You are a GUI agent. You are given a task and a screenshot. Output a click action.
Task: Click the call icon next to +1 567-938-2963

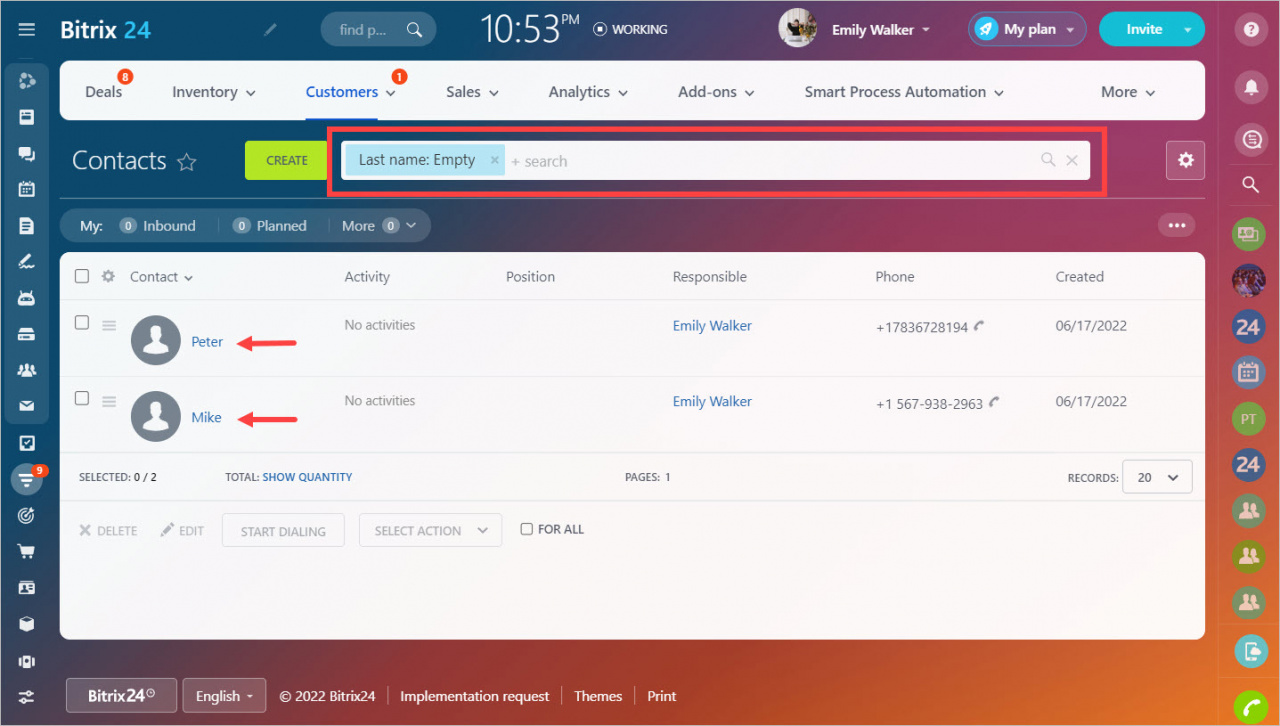tap(993, 403)
